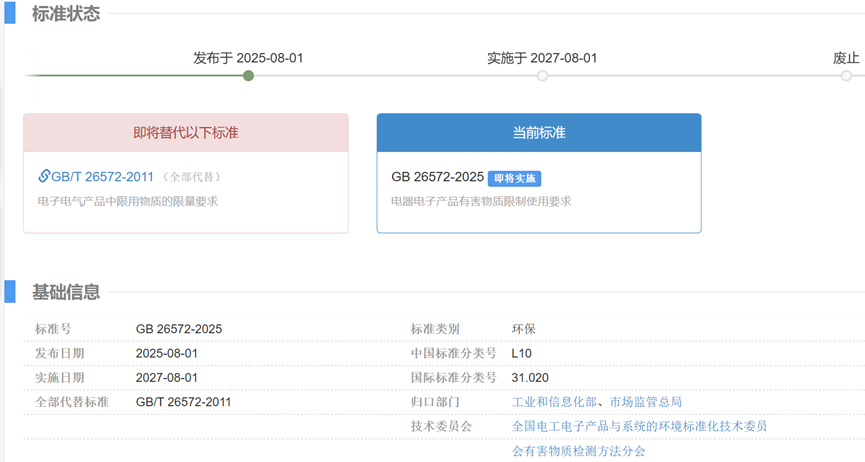Click the 全部代替标准 value GB/T 26572-2011
865x462 pixels.
[x=183, y=402]
